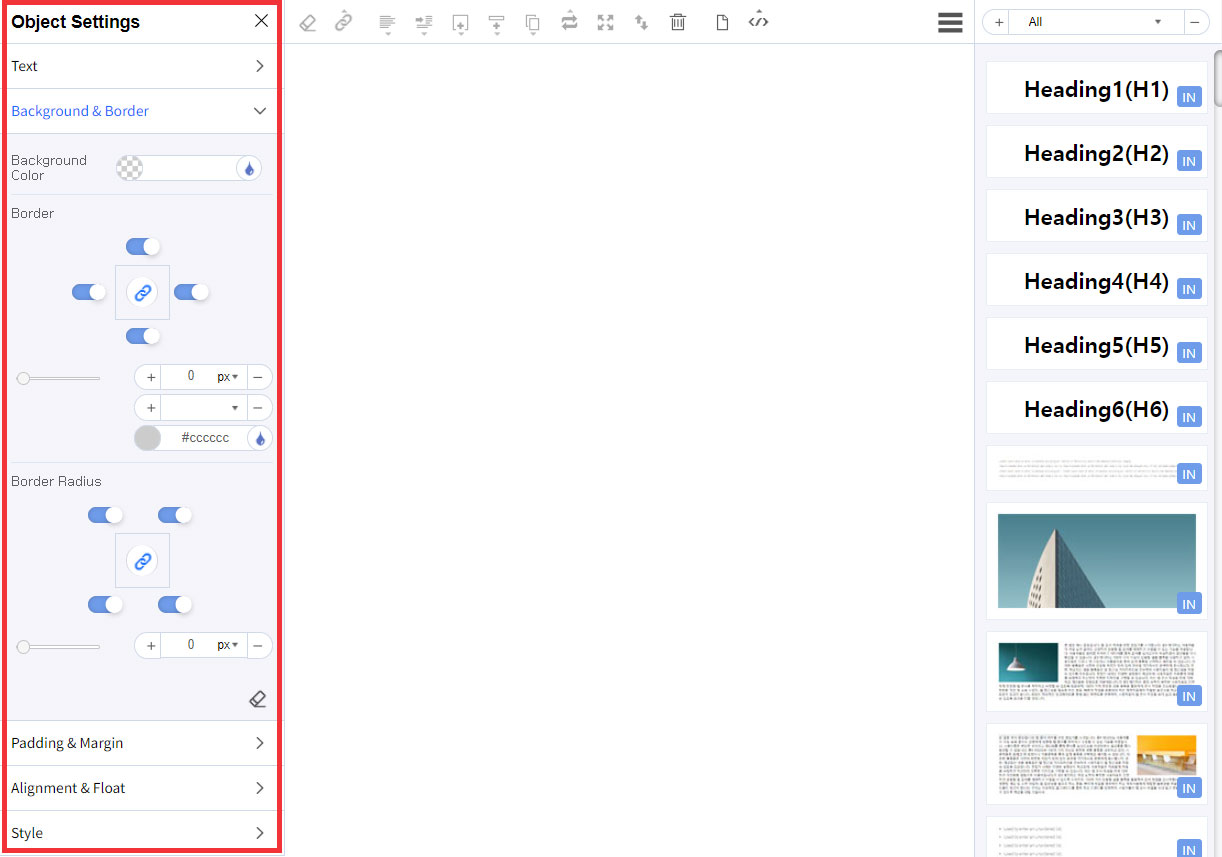Click the trash delete icon in toolbar
Image resolution: width=1222 pixels, height=857 pixels.
coord(678,22)
